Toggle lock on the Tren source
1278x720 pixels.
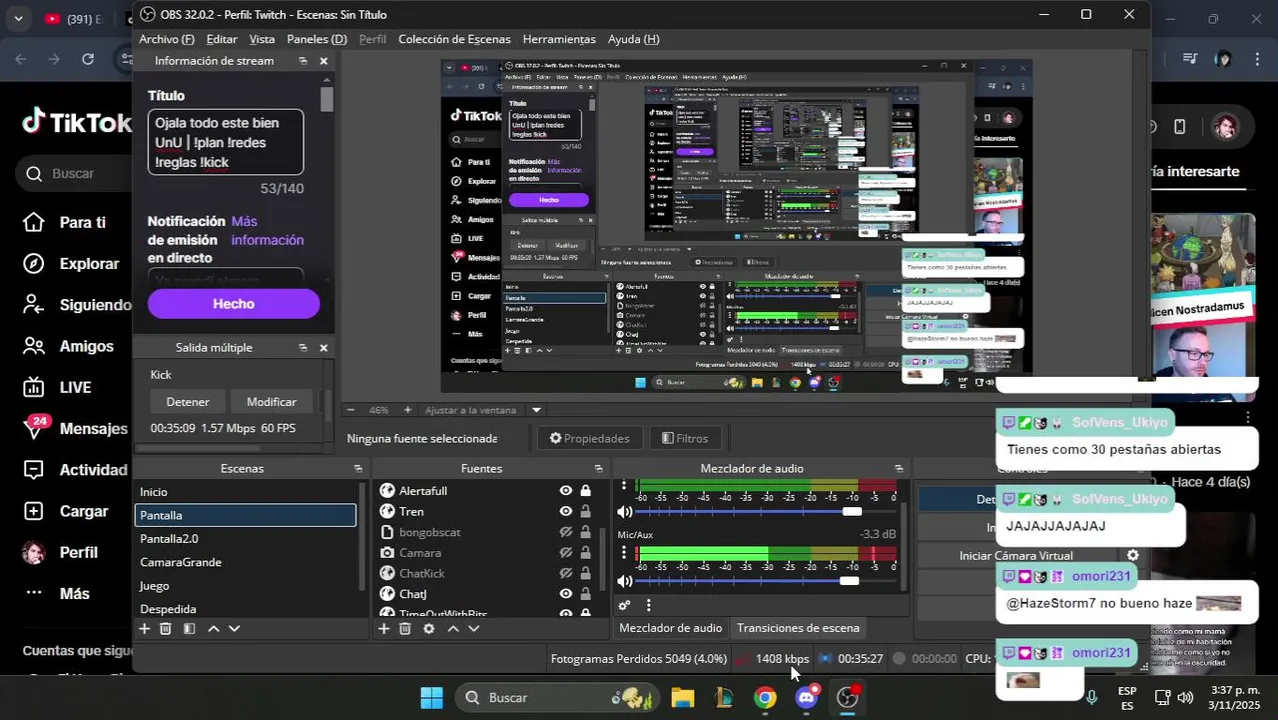tap(585, 512)
